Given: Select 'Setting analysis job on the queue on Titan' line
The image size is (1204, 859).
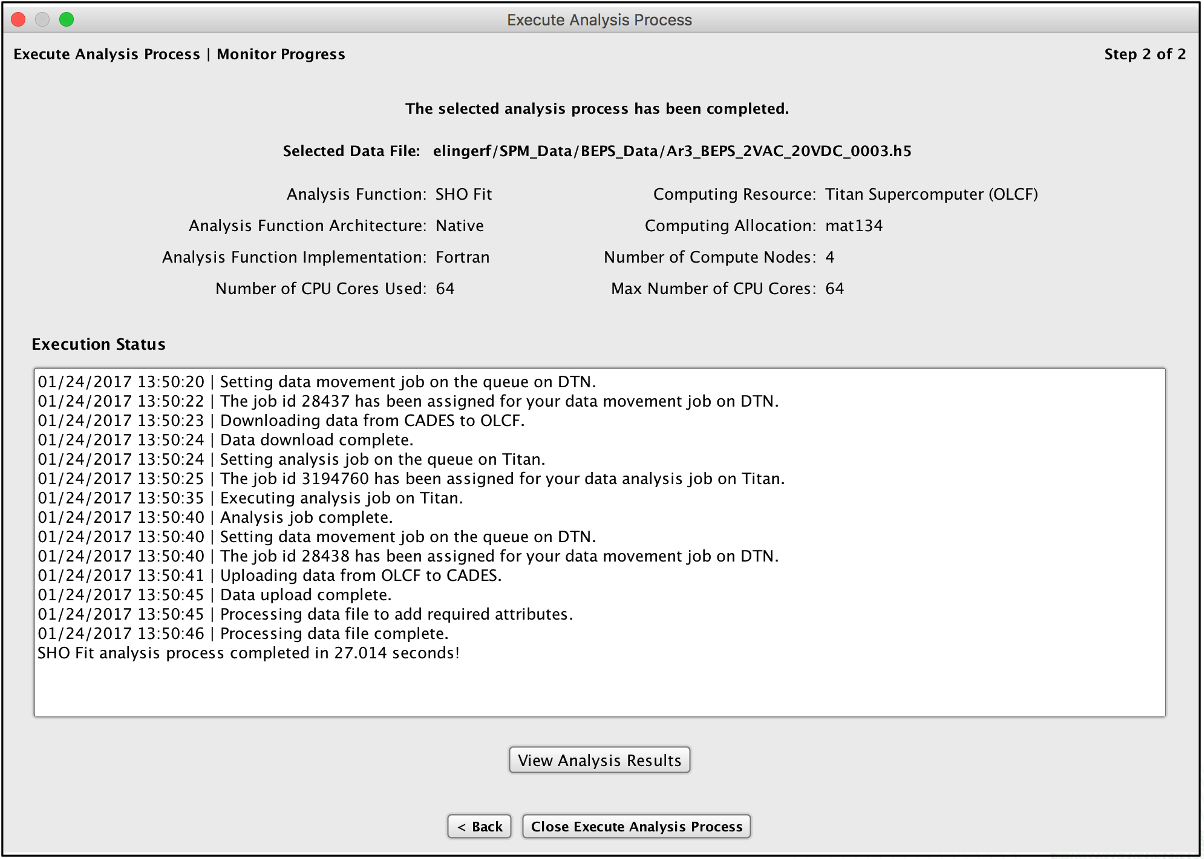Looking at the screenshot, I should (292, 459).
